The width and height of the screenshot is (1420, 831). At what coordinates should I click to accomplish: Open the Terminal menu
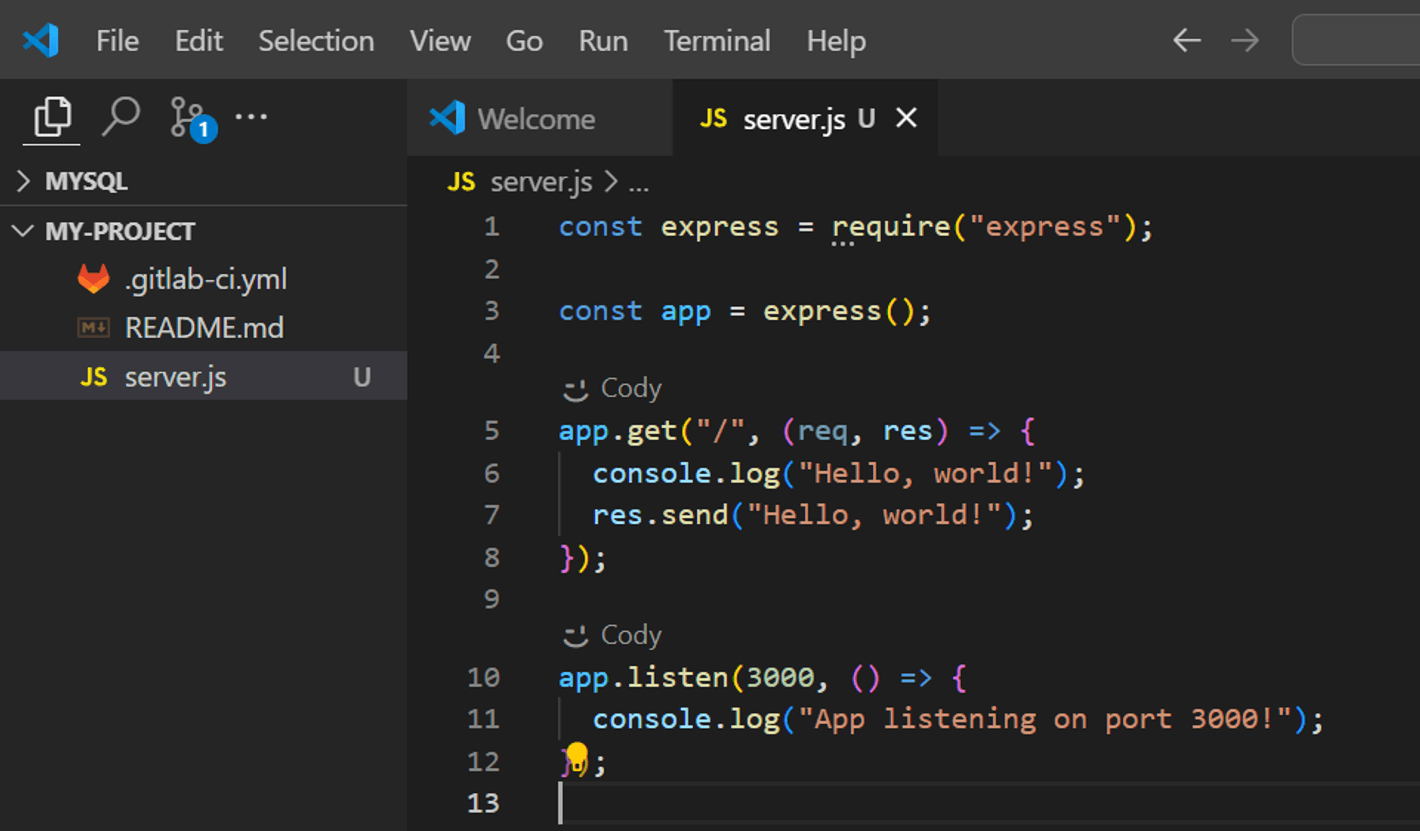click(717, 41)
